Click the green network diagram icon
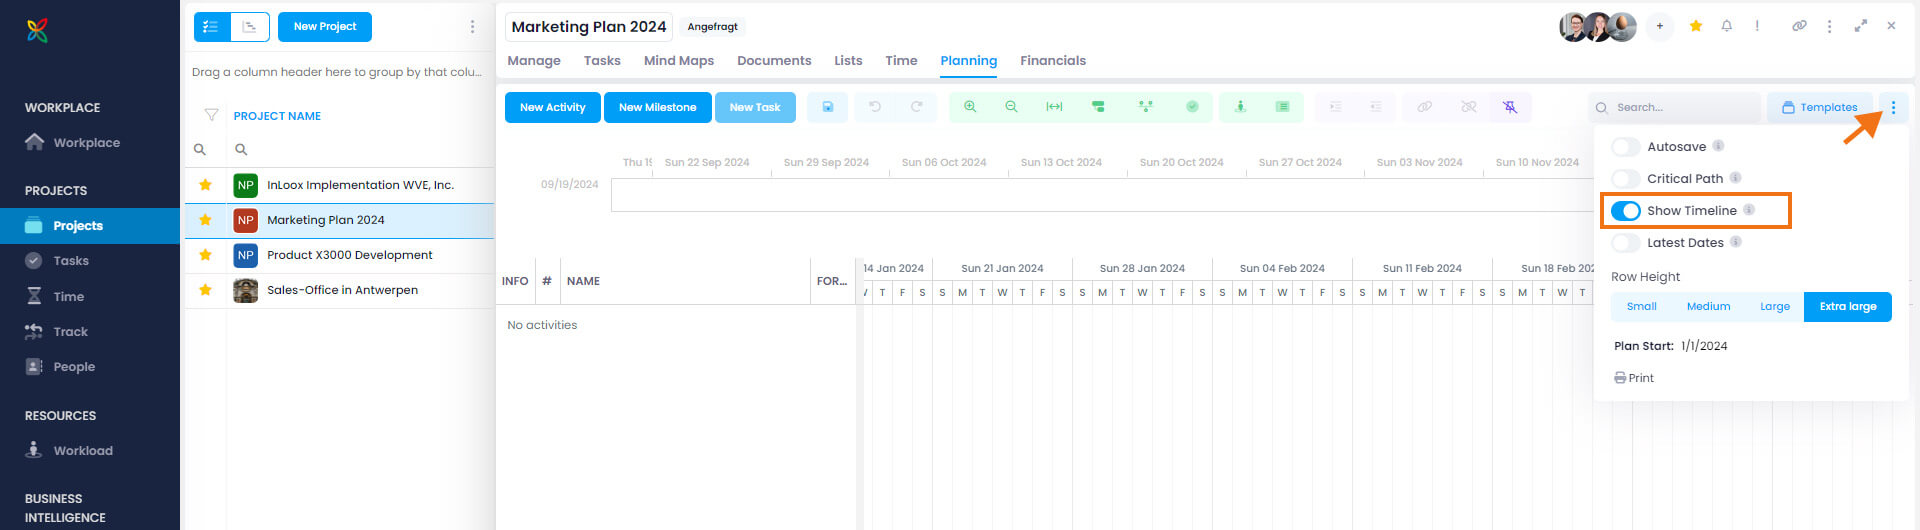Viewport: 1920px width, 530px height. pyautogui.click(x=1146, y=107)
